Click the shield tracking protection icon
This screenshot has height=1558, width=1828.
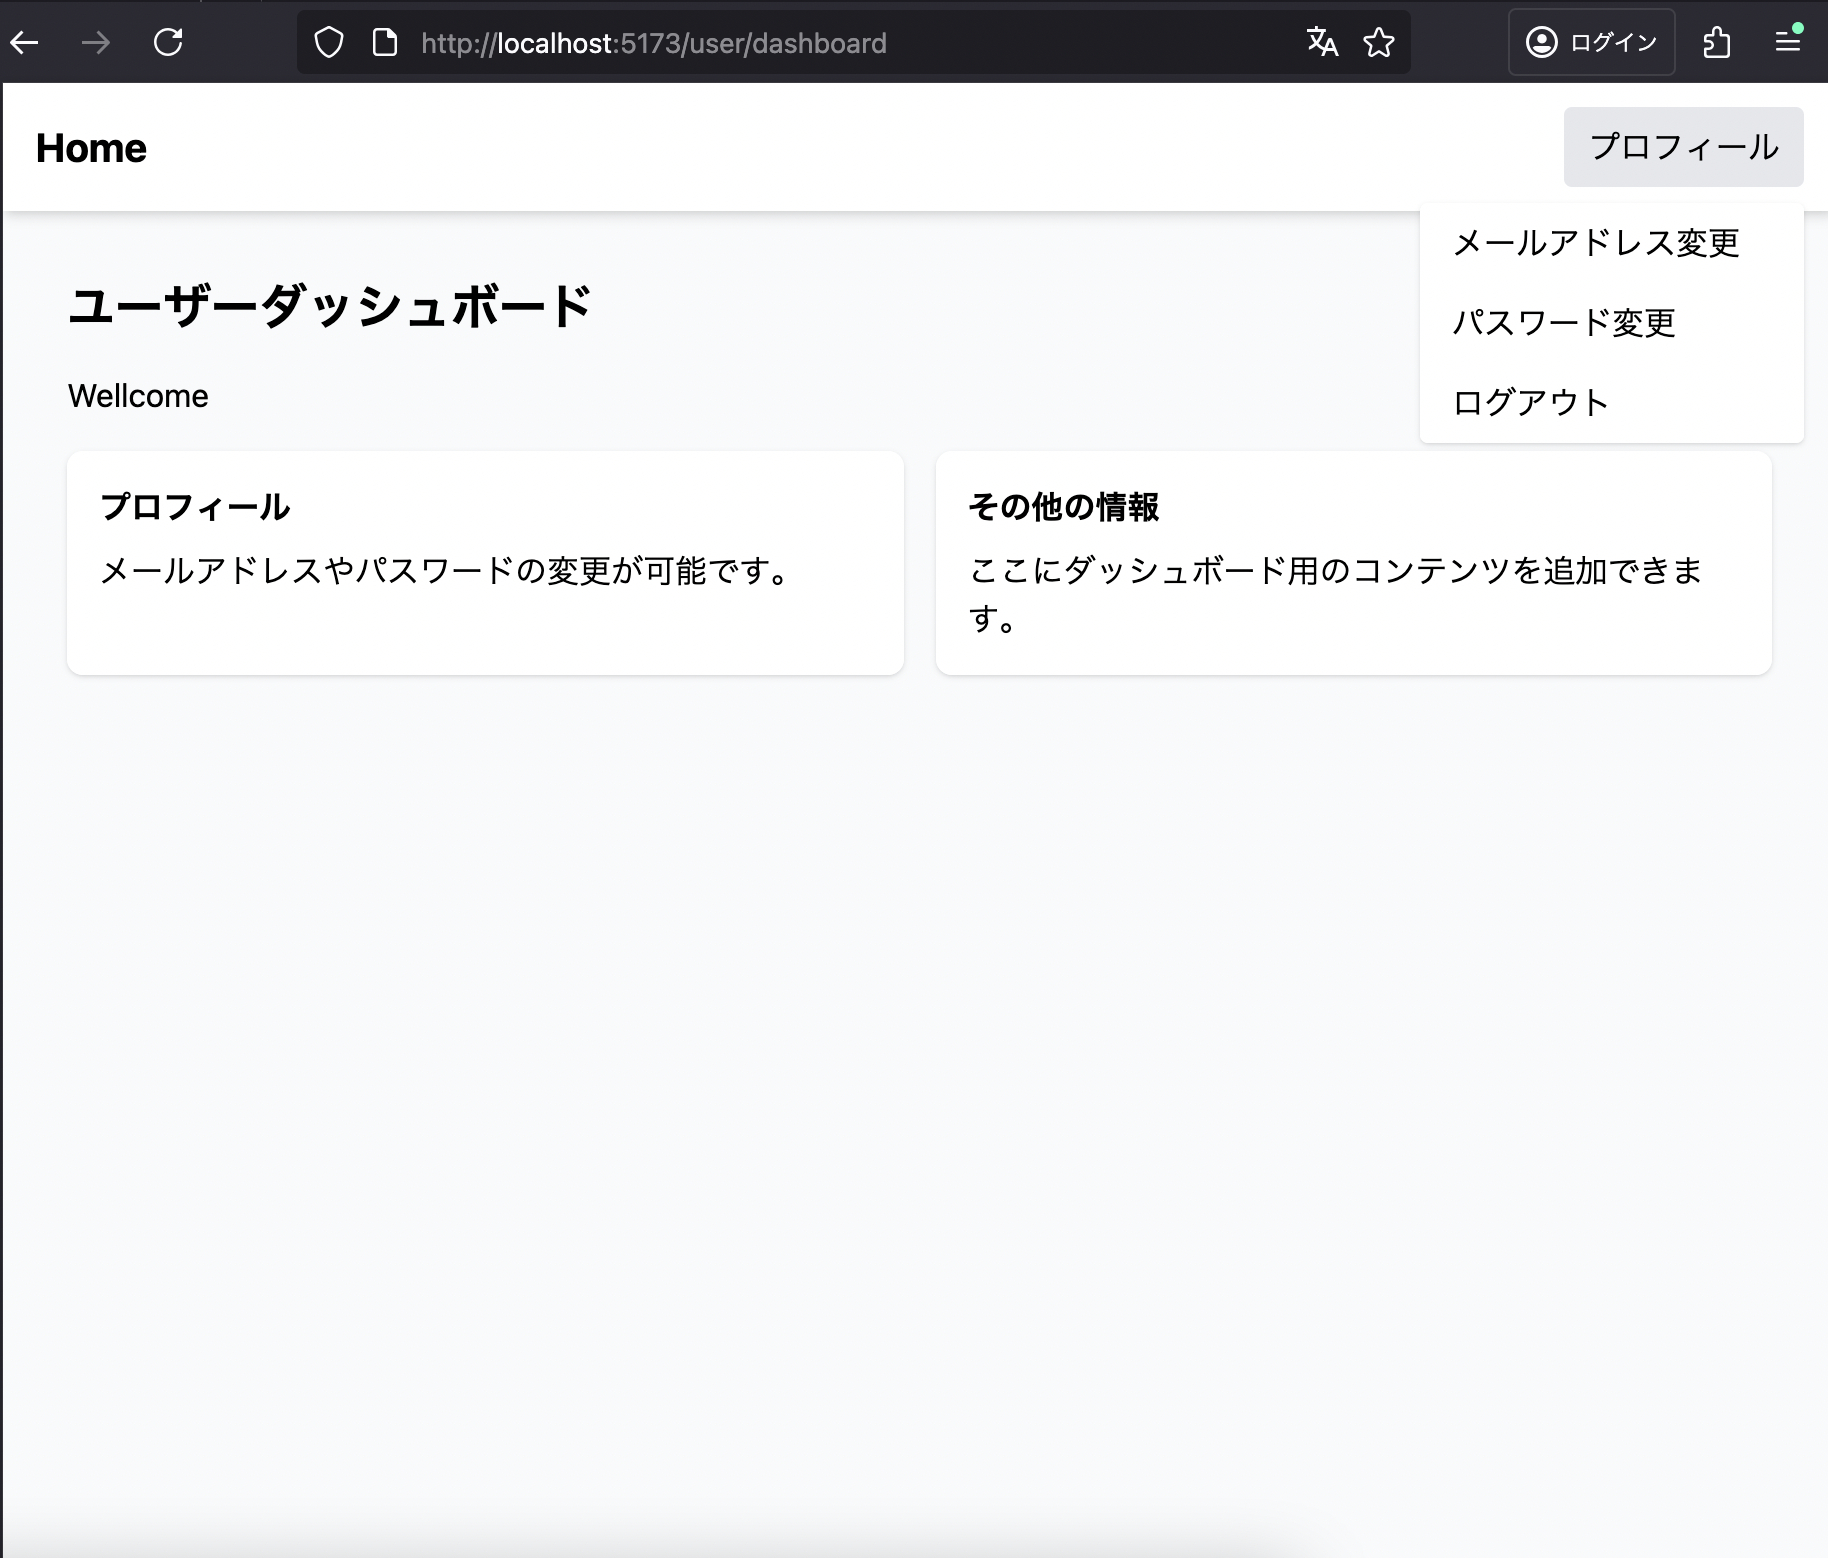click(x=328, y=42)
